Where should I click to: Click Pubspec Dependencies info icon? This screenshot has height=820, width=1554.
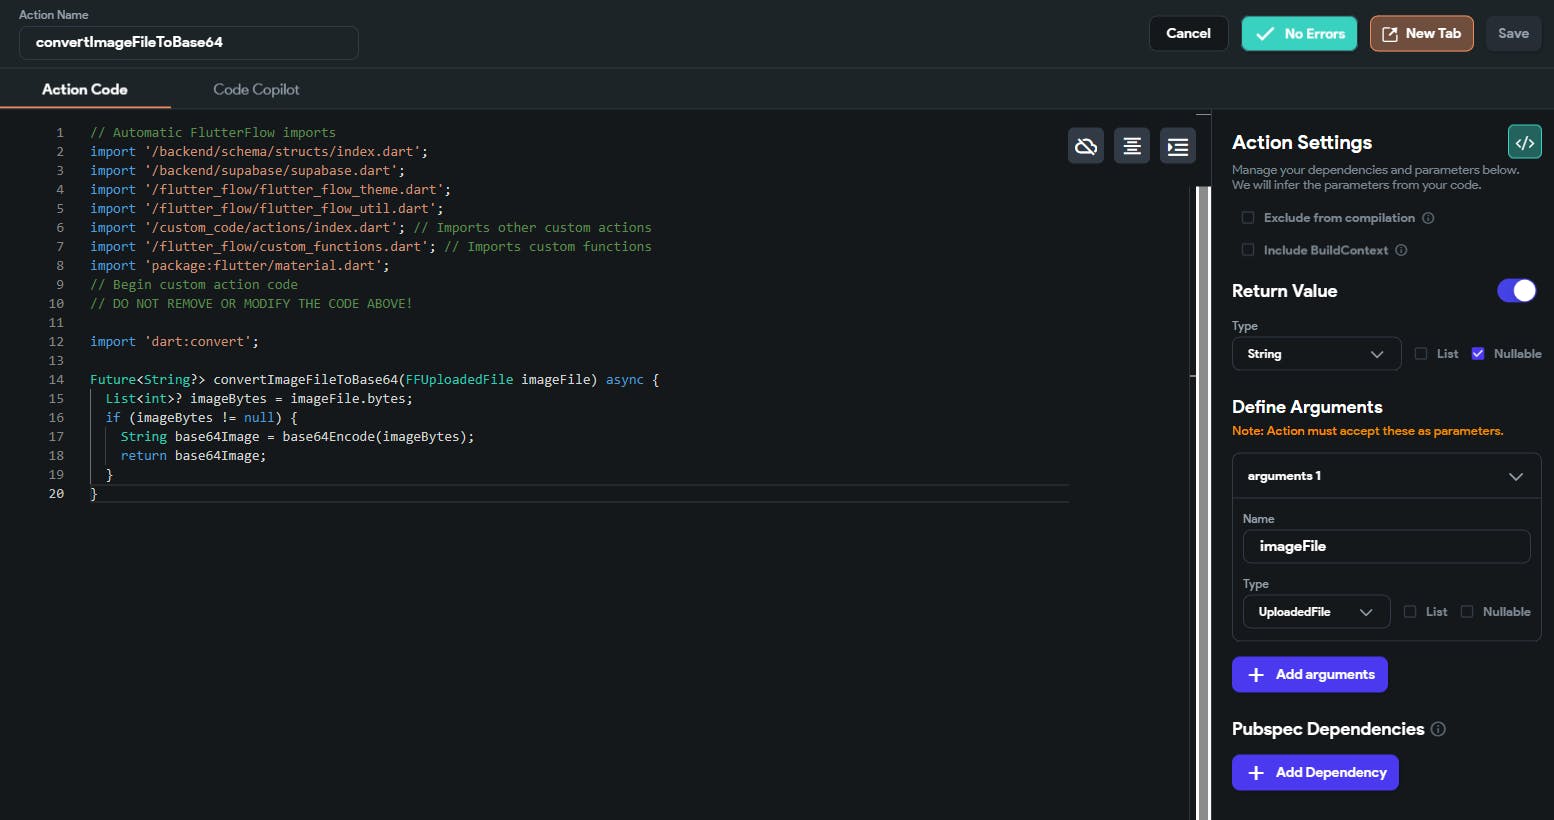pyautogui.click(x=1438, y=729)
